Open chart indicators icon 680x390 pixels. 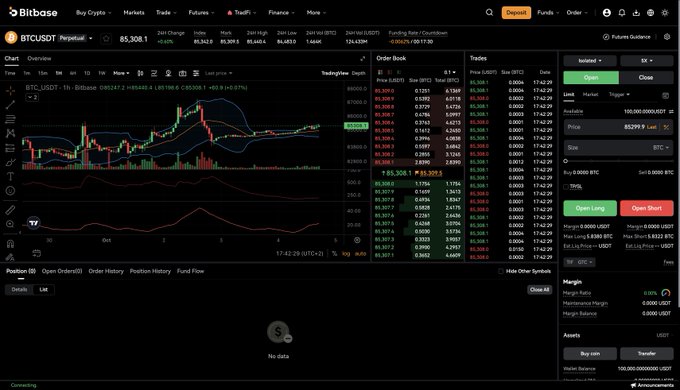(154, 73)
